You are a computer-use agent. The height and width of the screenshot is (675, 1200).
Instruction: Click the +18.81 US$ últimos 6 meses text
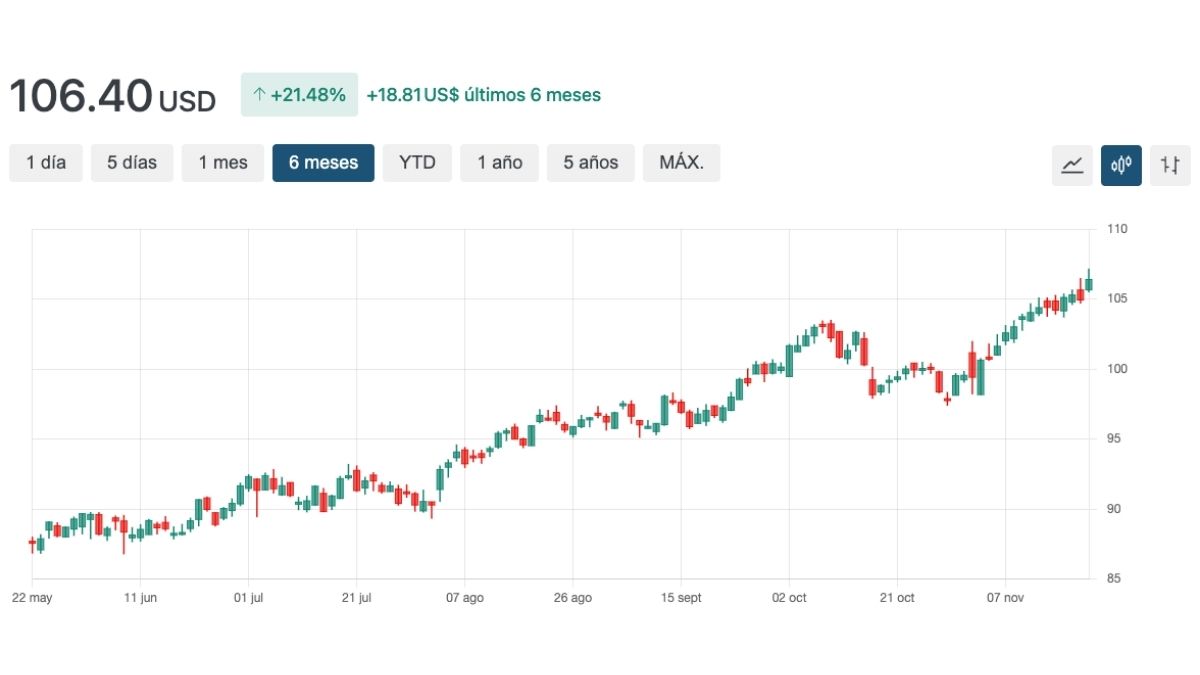(x=483, y=95)
